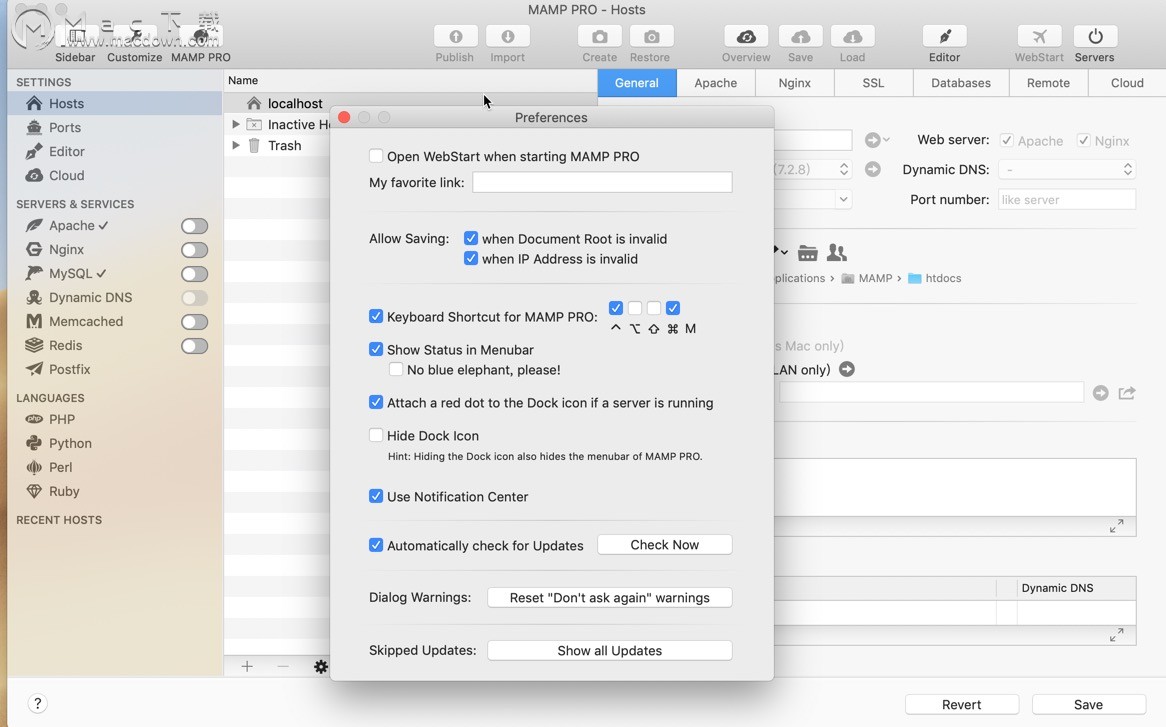Image resolution: width=1166 pixels, height=727 pixels.
Task: Click the PHP version stepper arrows
Action: (x=843, y=169)
